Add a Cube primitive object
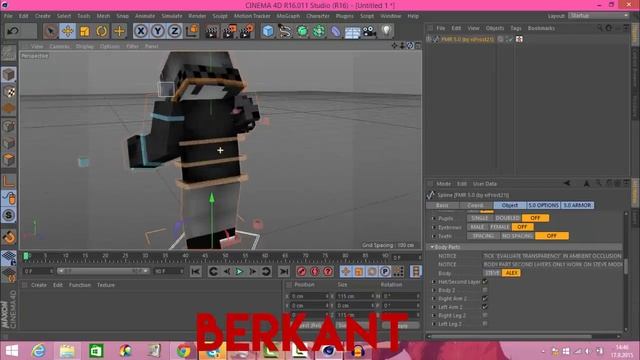 268,31
